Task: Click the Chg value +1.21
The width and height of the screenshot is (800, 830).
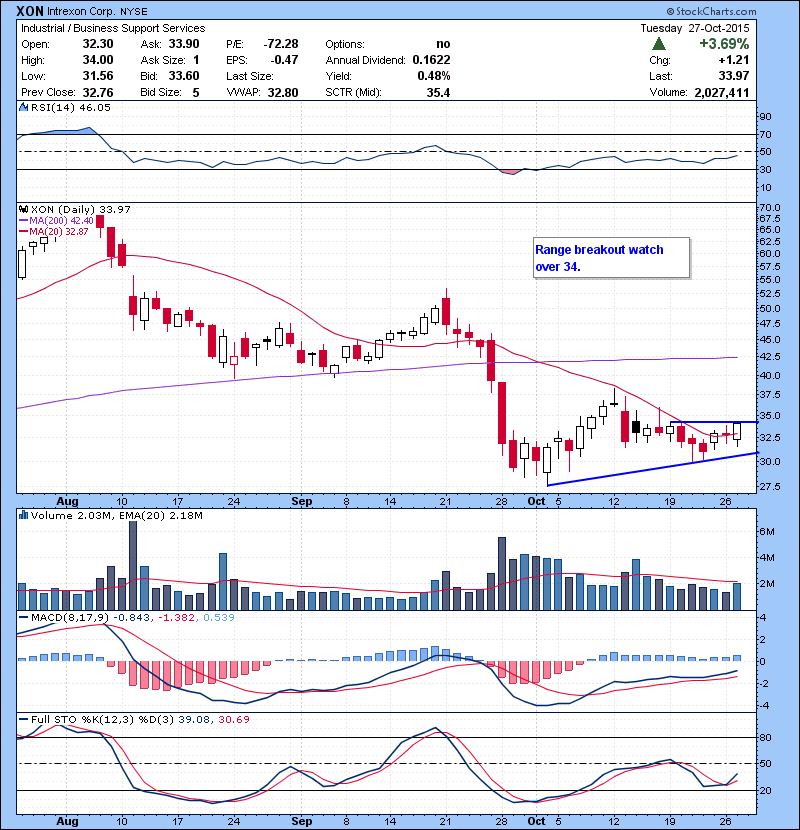Action: click(733, 60)
